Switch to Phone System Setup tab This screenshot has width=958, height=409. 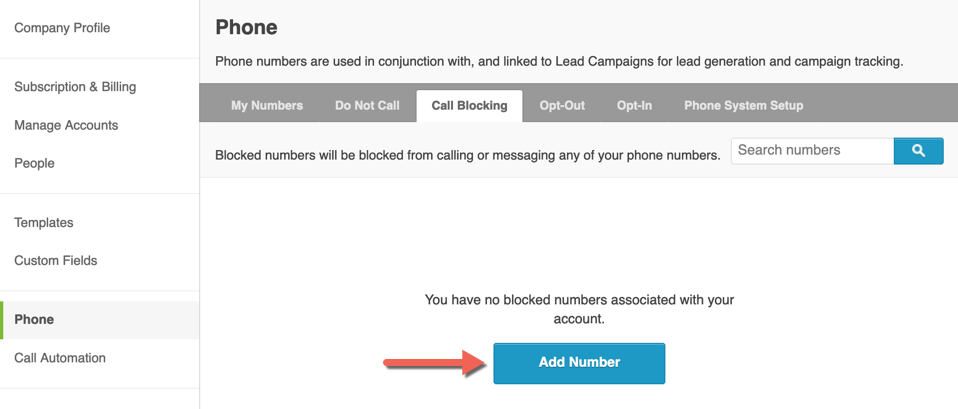tap(743, 105)
